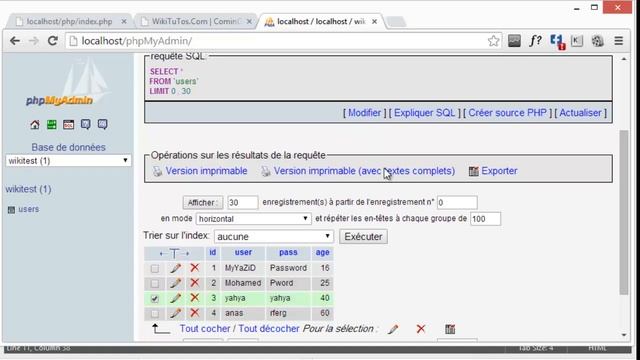Click Créer source PHP link
640x360 pixels.
[x=507, y=113]
